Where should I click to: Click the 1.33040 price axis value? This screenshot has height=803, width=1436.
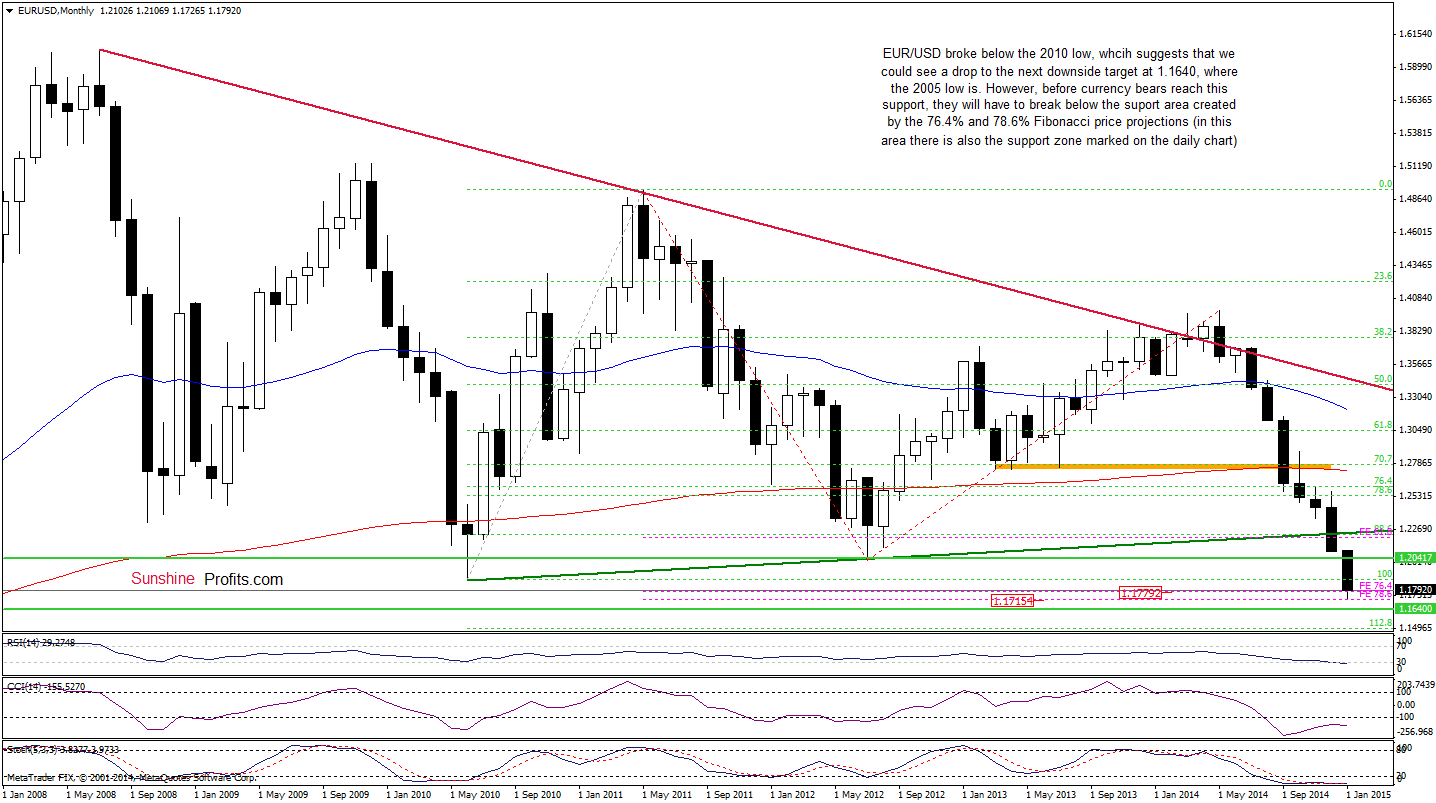(1416, 397)
